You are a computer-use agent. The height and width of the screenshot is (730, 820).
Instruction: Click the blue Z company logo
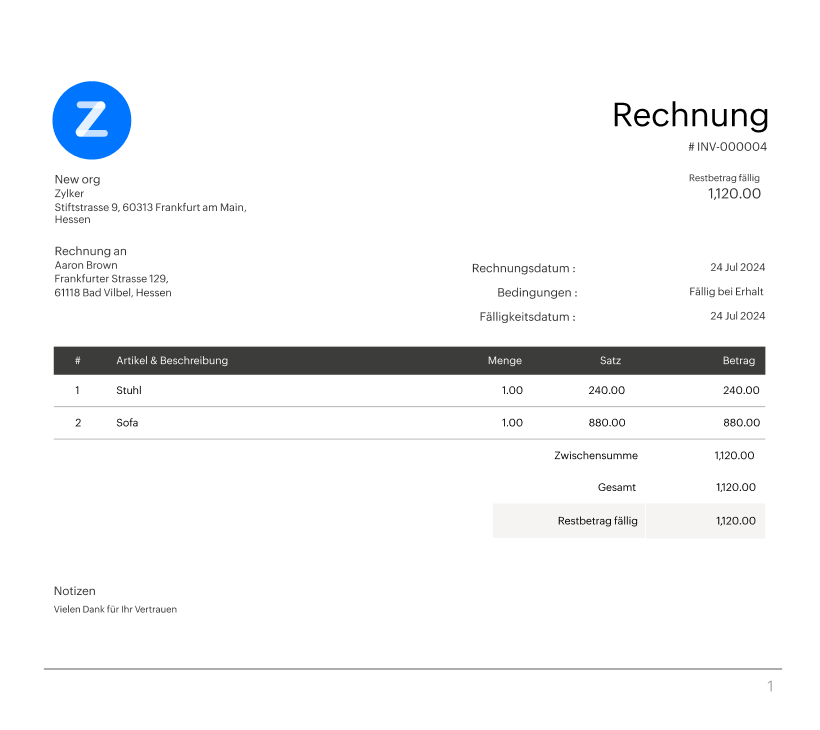point(92,120)
